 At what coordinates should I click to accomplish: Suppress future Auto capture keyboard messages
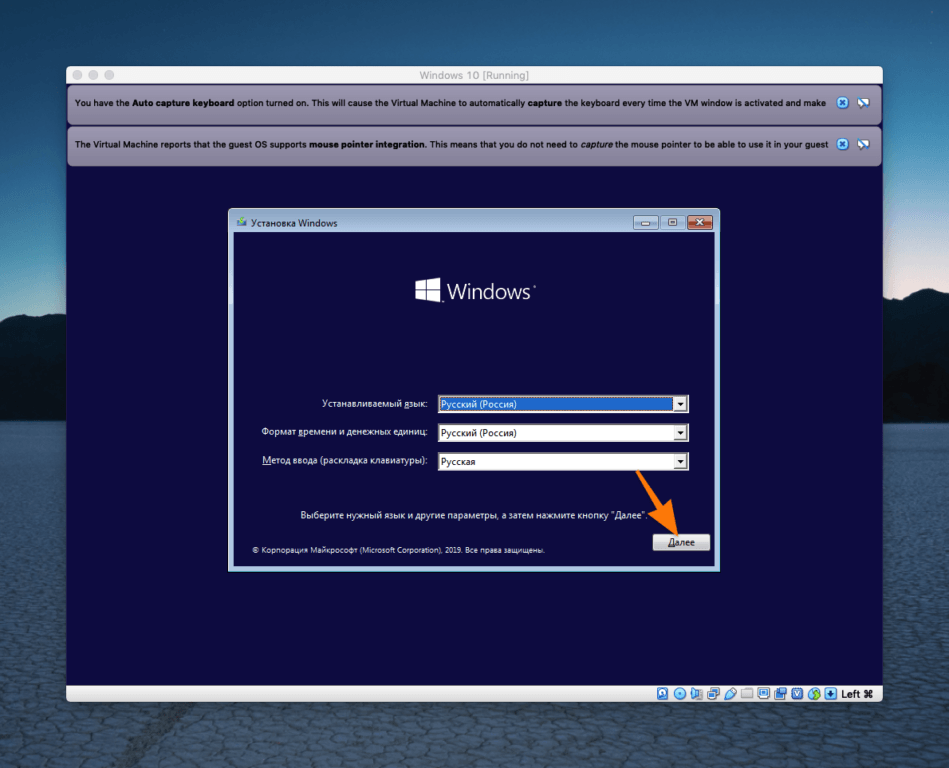pyautogui.click(x=864, y=103)
